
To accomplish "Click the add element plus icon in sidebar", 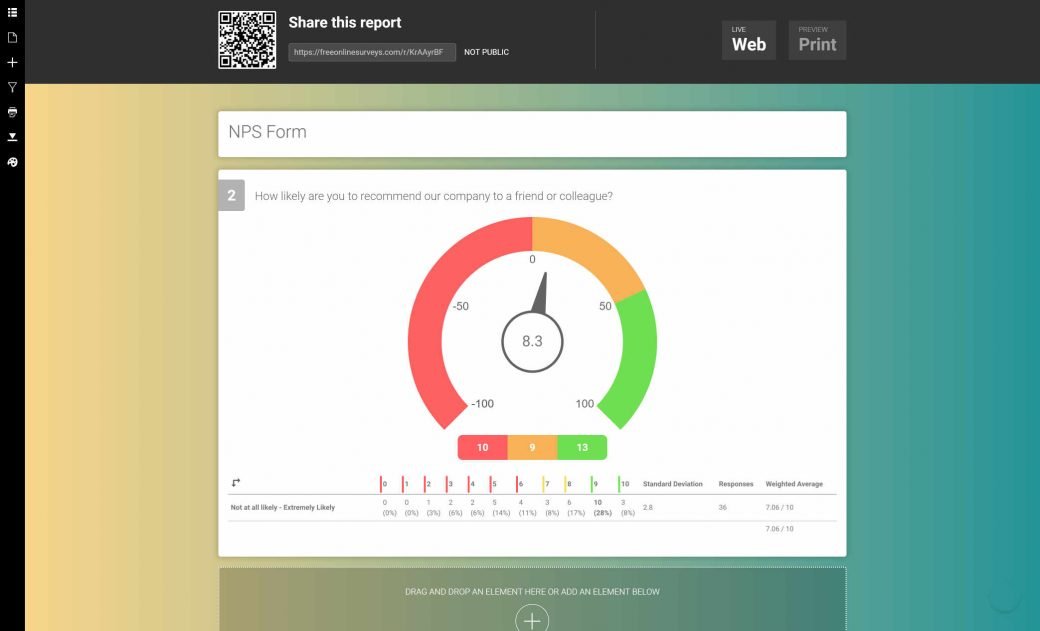I will point(12,62).
